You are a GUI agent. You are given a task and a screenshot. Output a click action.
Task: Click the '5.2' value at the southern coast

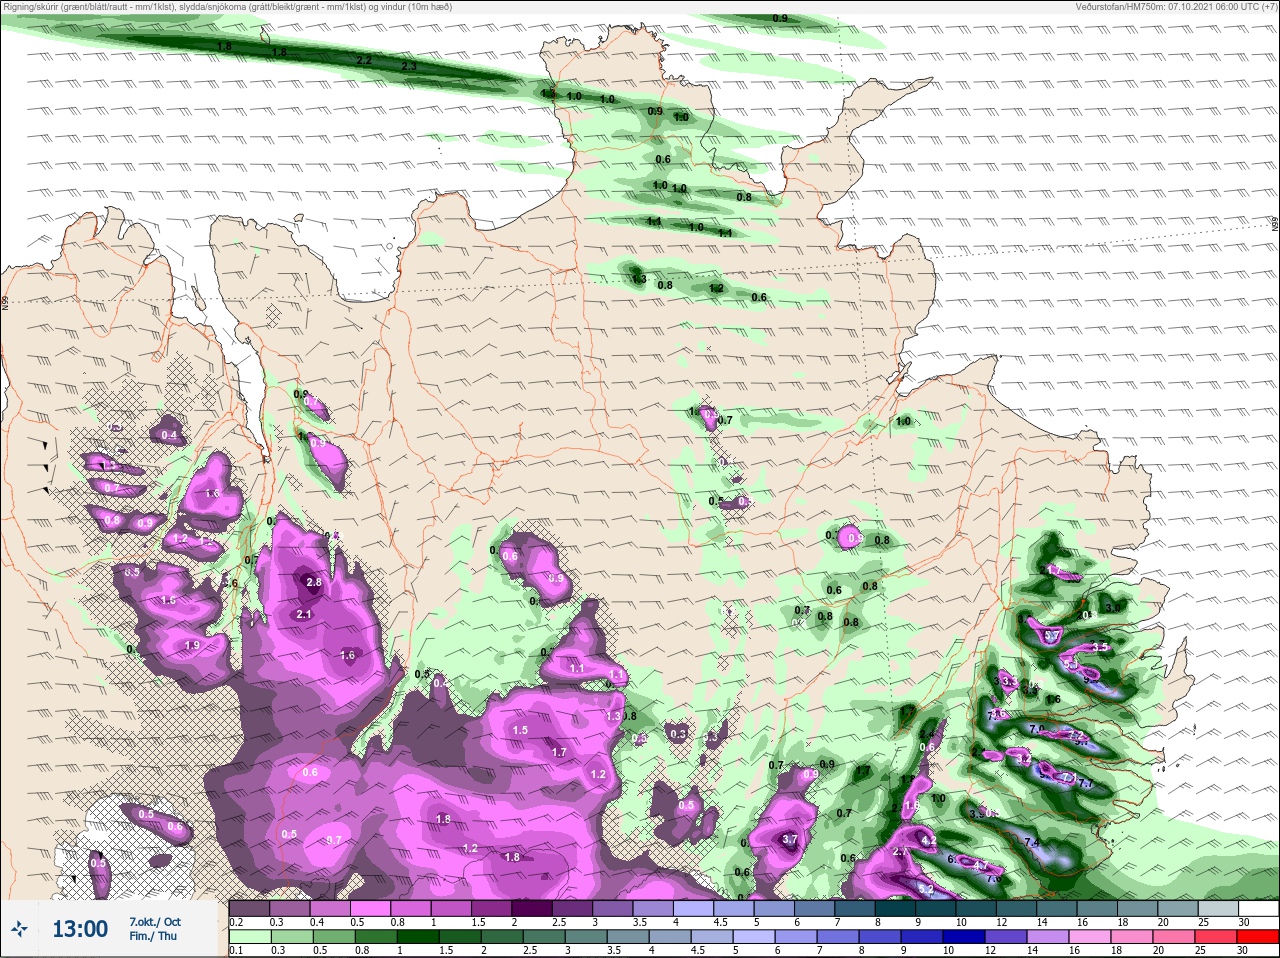[926, 889]
